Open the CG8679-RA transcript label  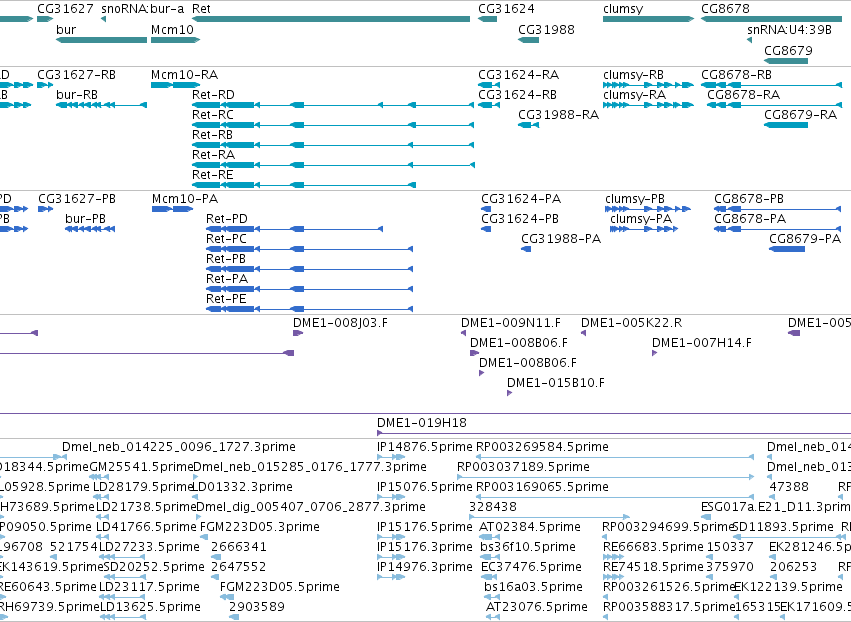801,115
